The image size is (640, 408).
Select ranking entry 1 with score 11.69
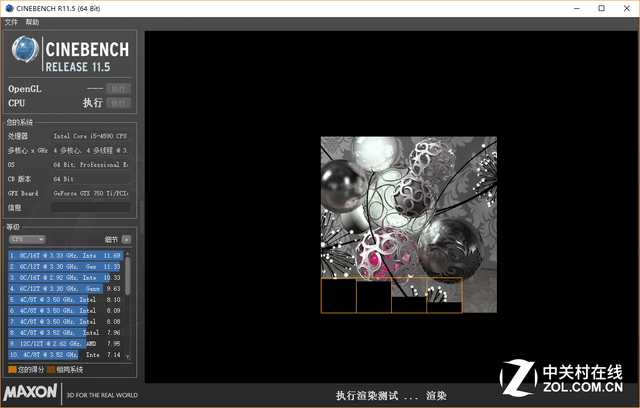click(x=65, y=256)
